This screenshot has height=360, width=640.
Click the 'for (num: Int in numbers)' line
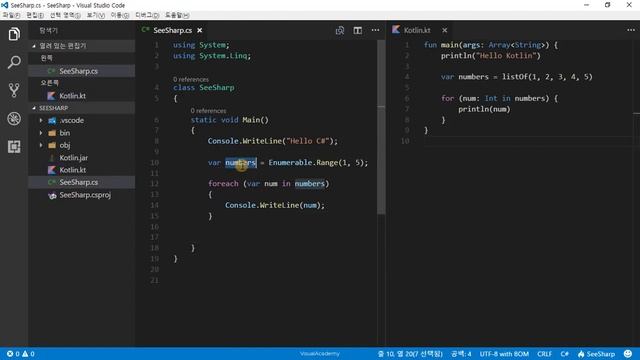(x=499, y=98)
